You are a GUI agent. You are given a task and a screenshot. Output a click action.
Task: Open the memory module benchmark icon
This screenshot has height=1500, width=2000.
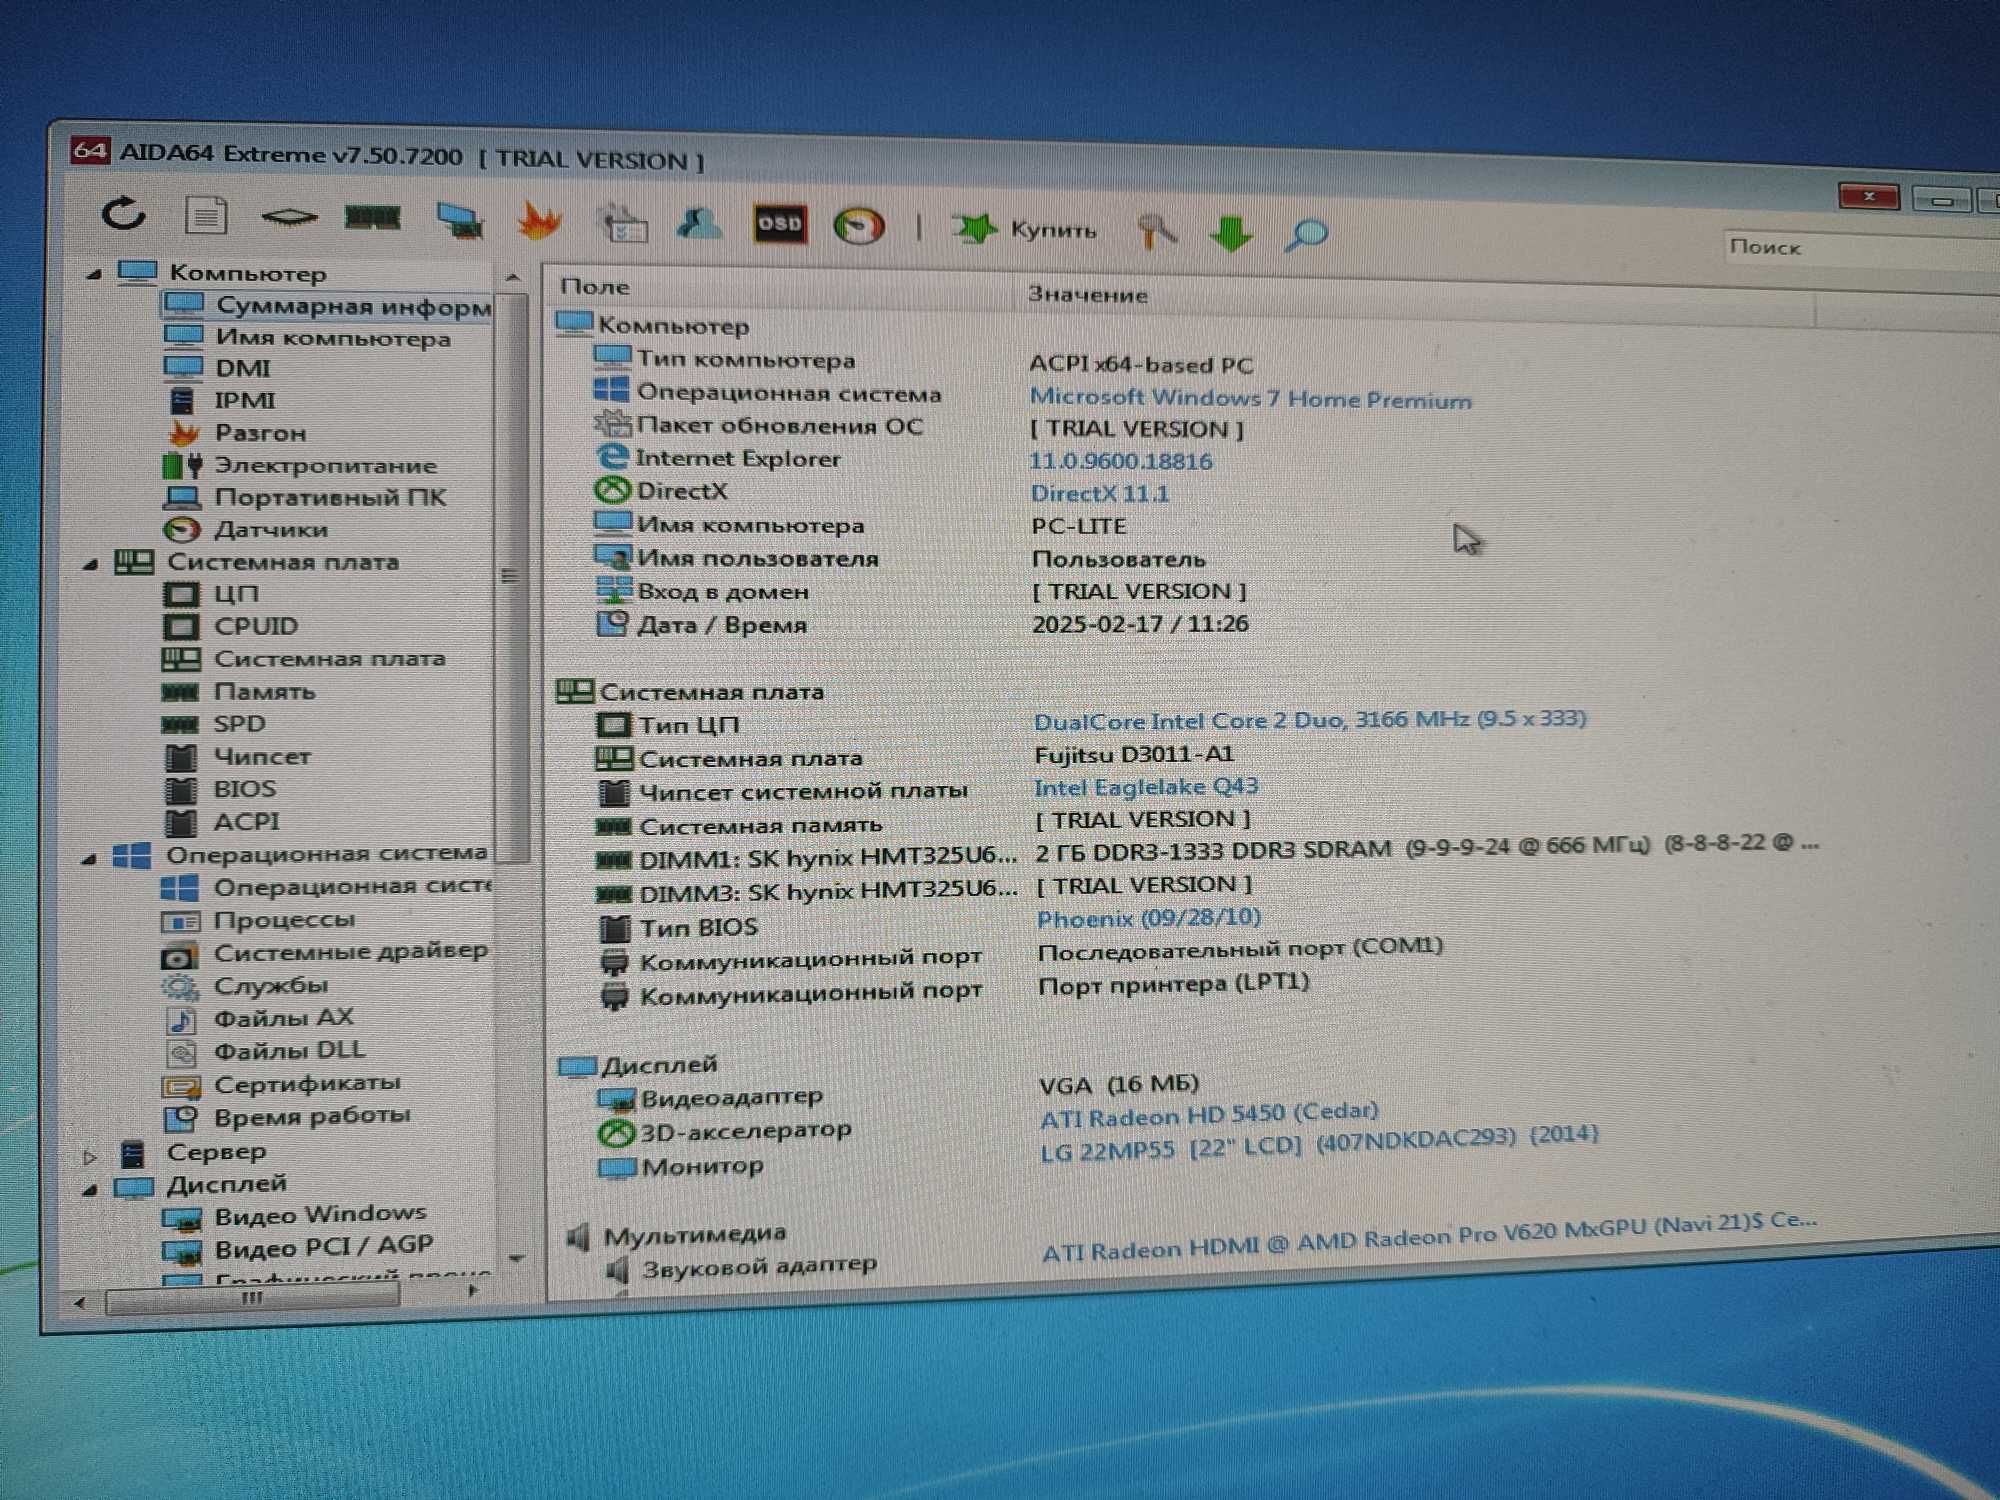372,218
